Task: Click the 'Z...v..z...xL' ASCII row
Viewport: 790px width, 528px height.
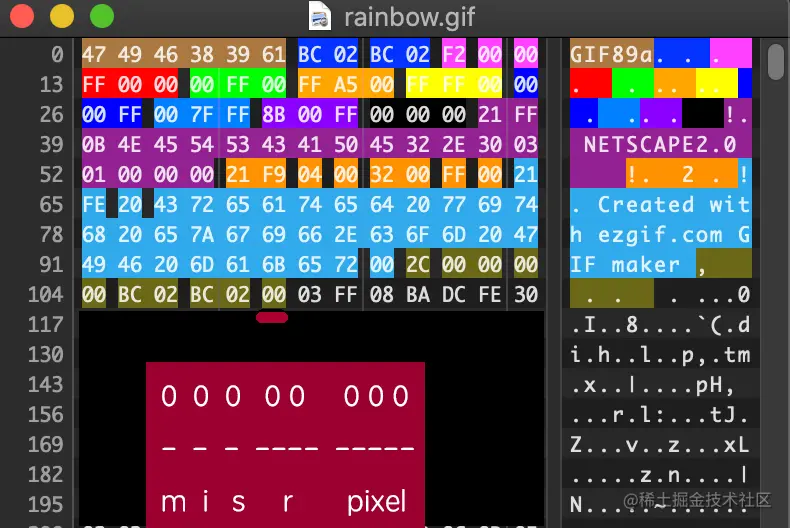Action: pyautogui.click(x=660, y=445)
